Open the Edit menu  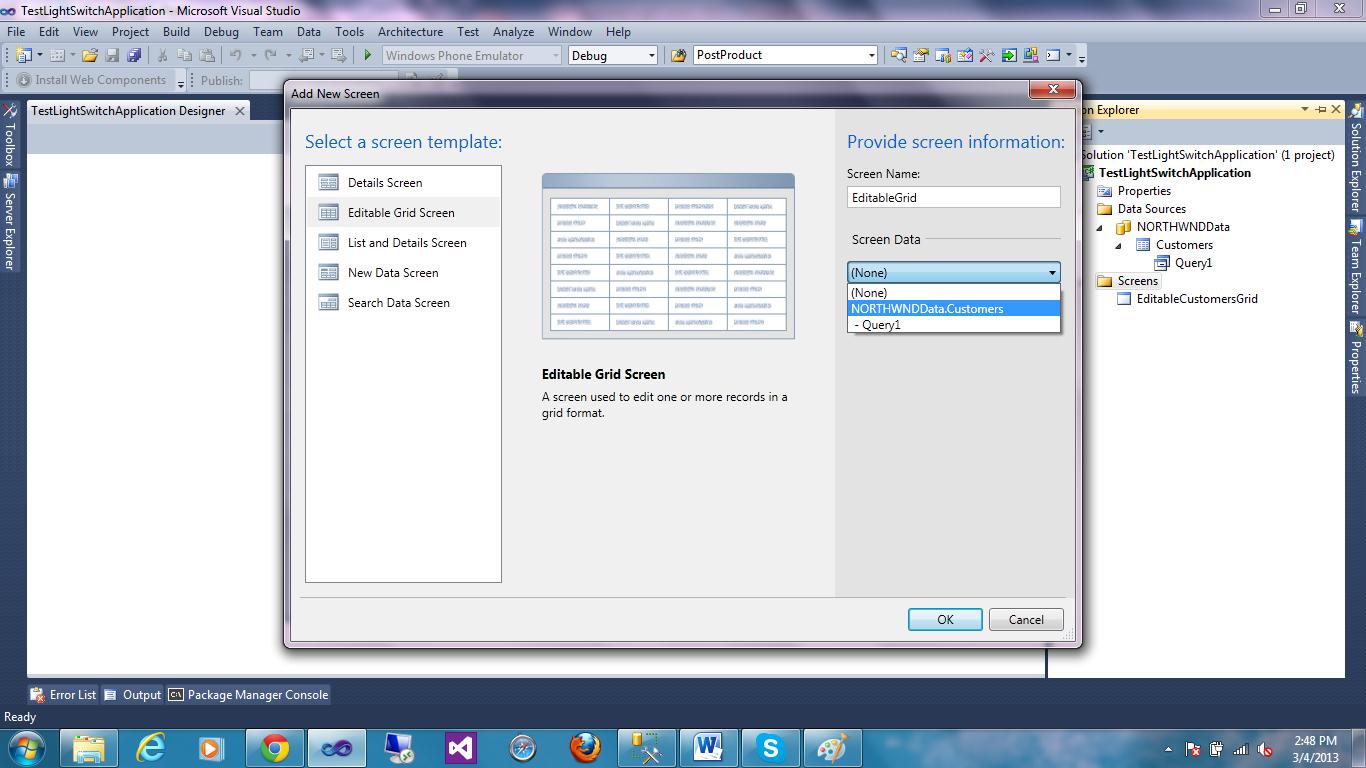49,31
